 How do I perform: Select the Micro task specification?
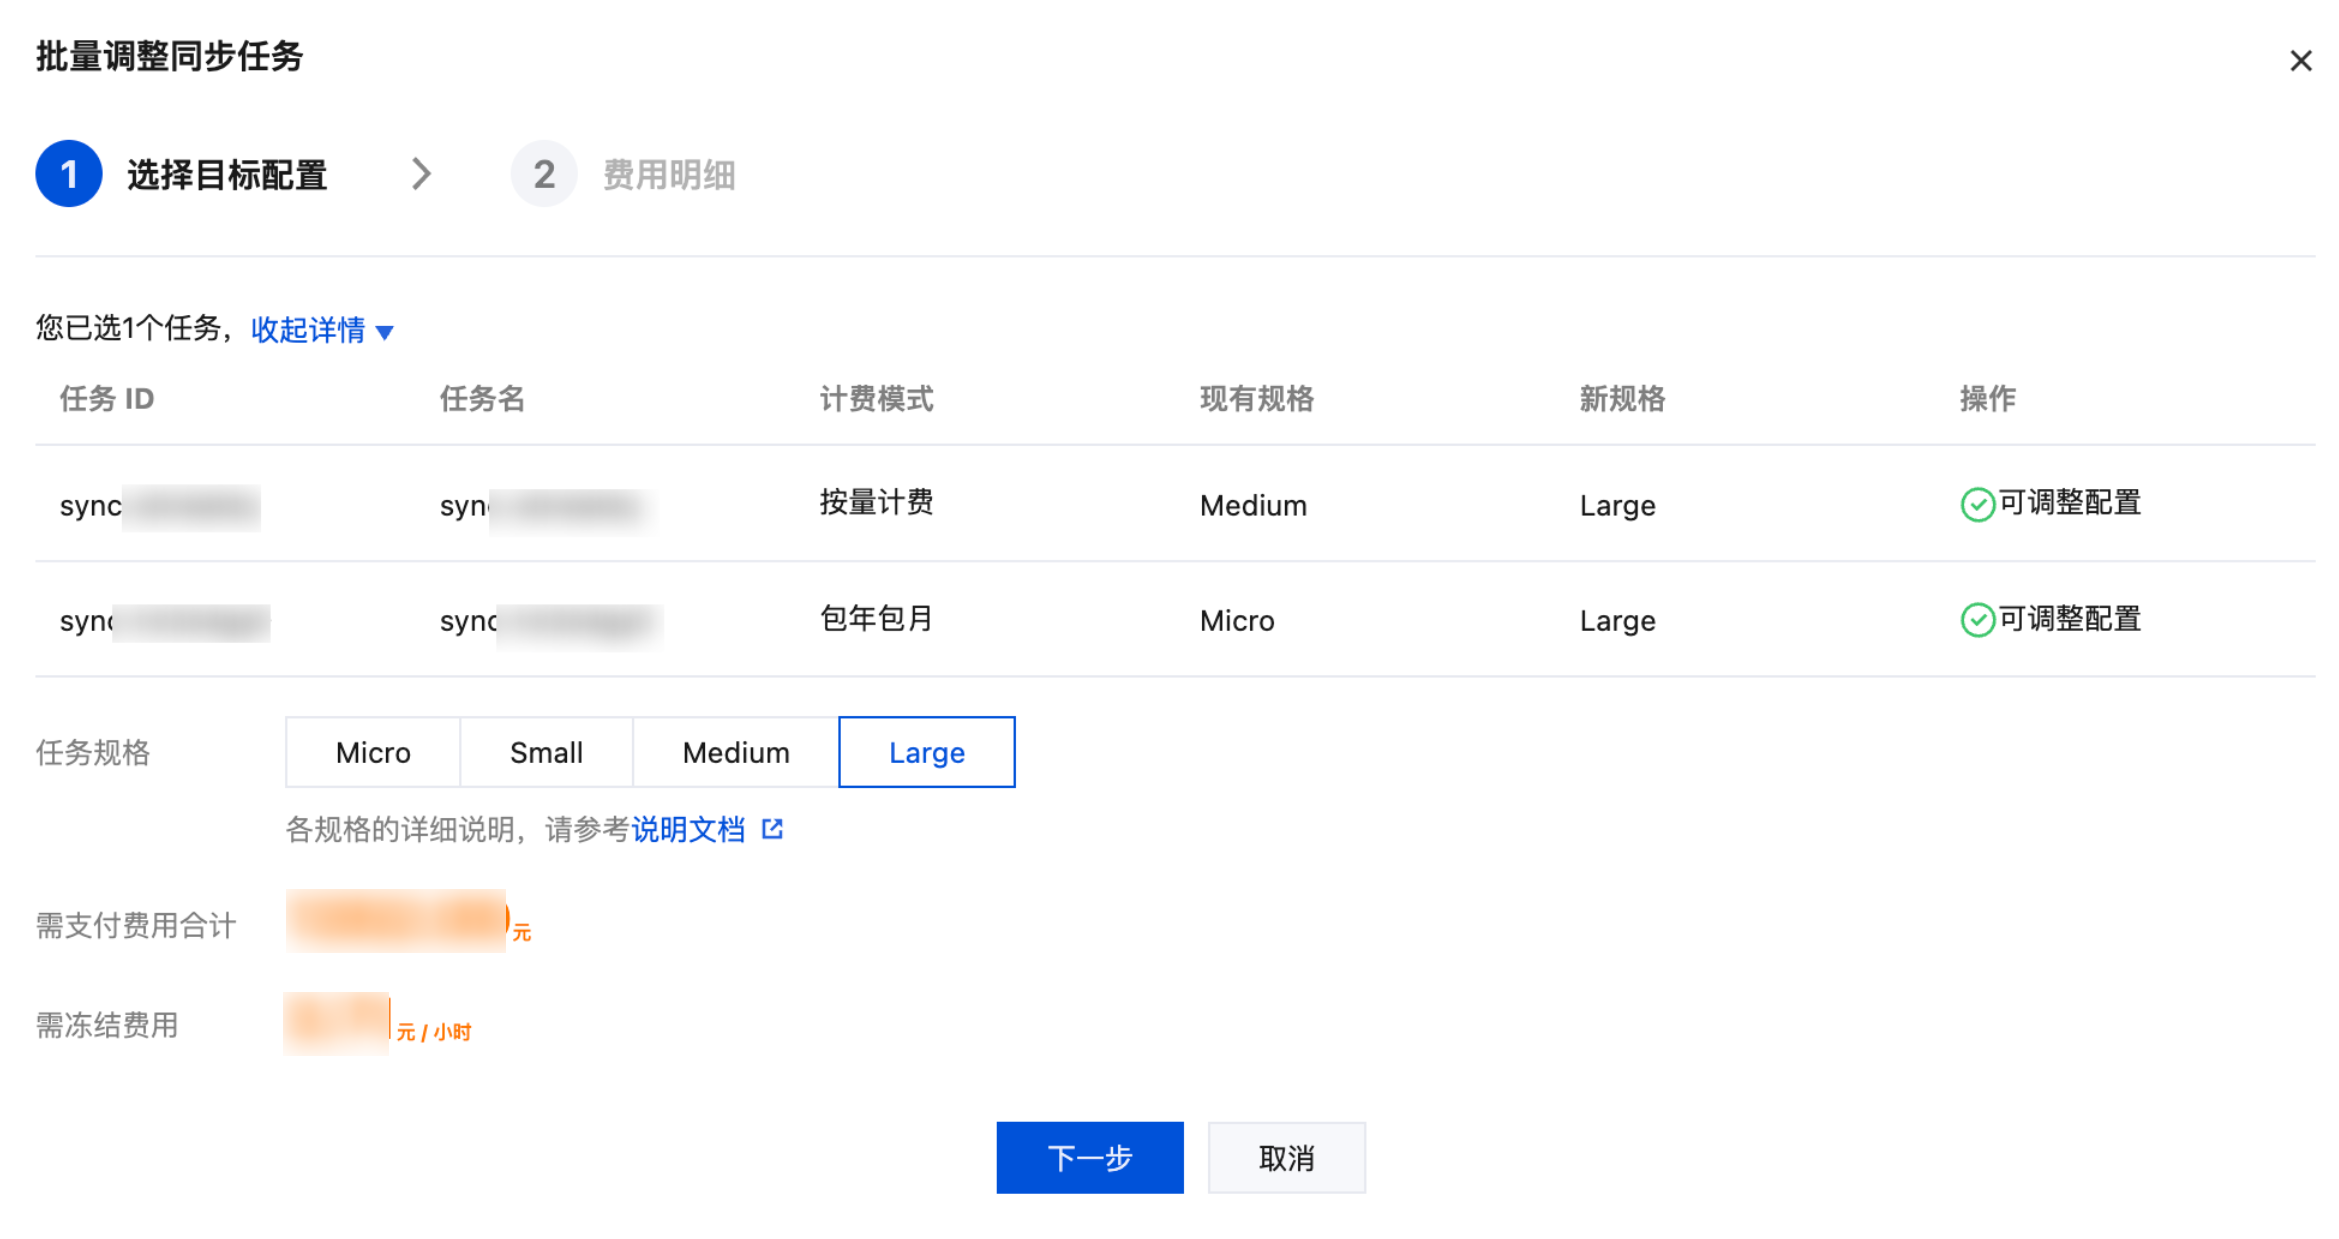coord(373,752)
